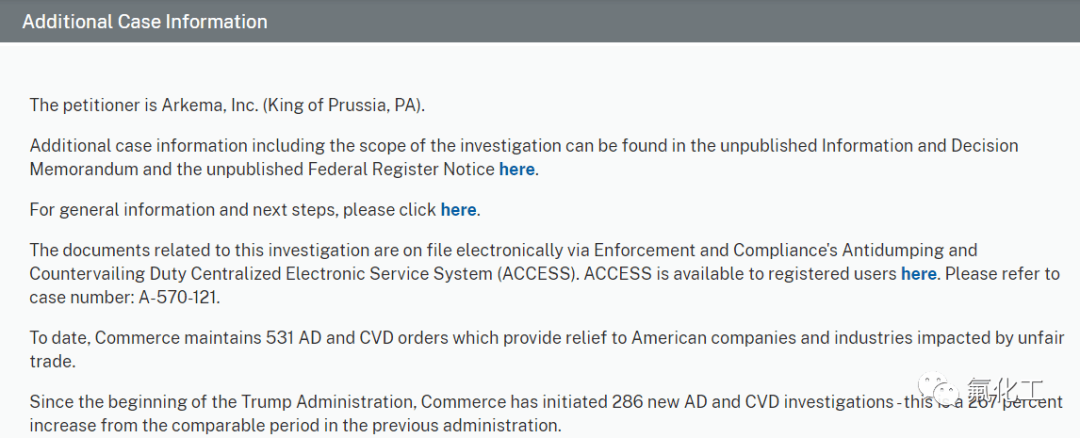Click the "Enforcement and Compliance's Antidumping" phrase
The image size is (1080, 438).
(786, 249)
